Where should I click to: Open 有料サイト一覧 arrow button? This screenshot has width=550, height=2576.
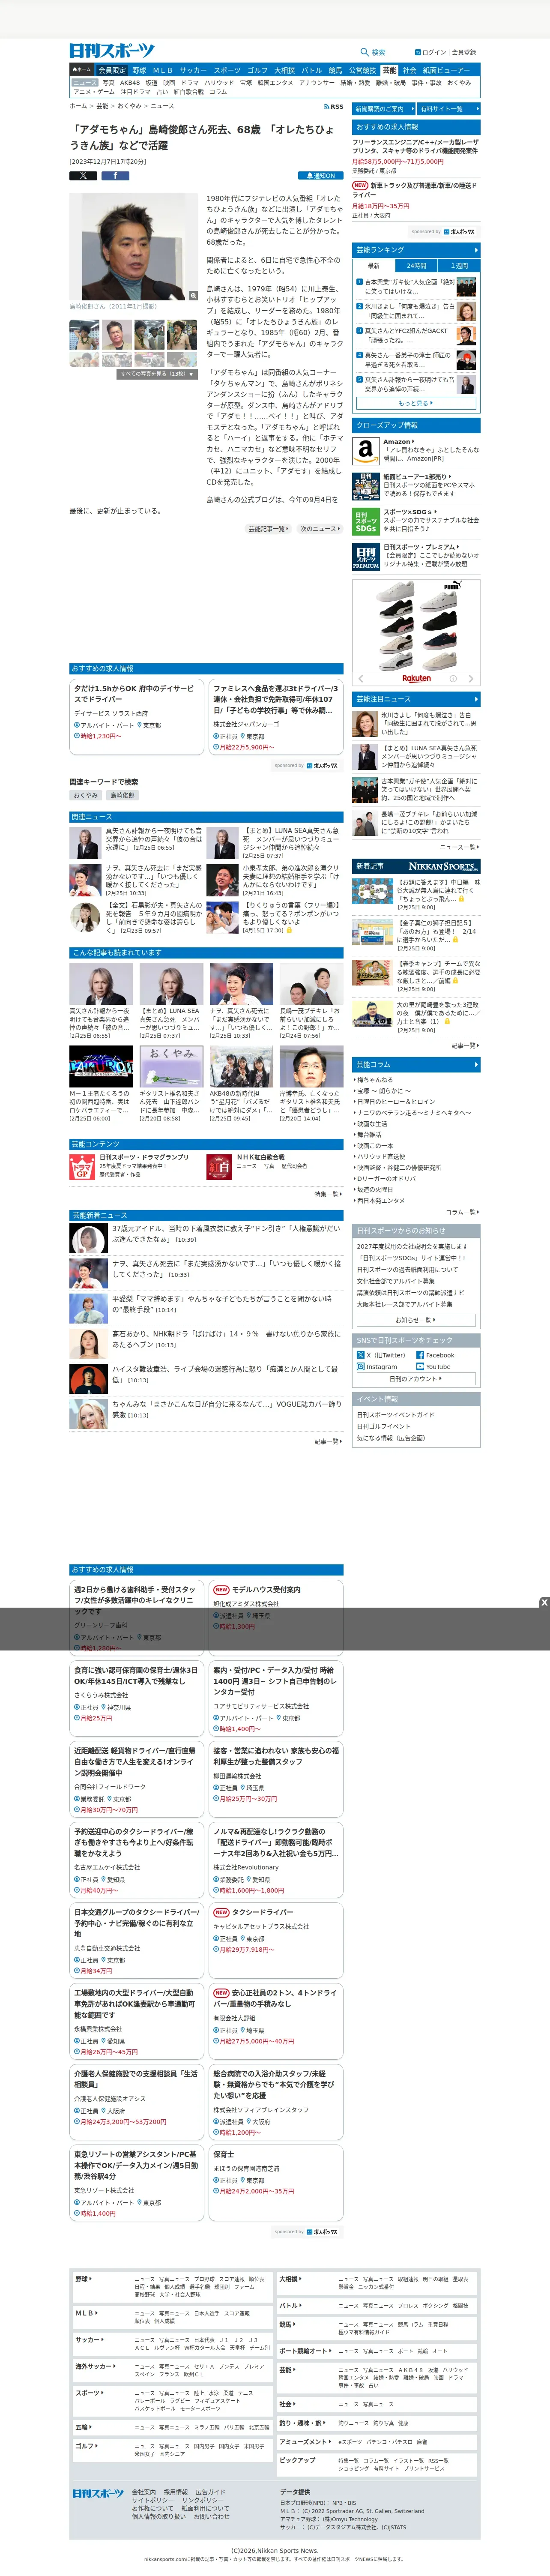pos(448,109)
